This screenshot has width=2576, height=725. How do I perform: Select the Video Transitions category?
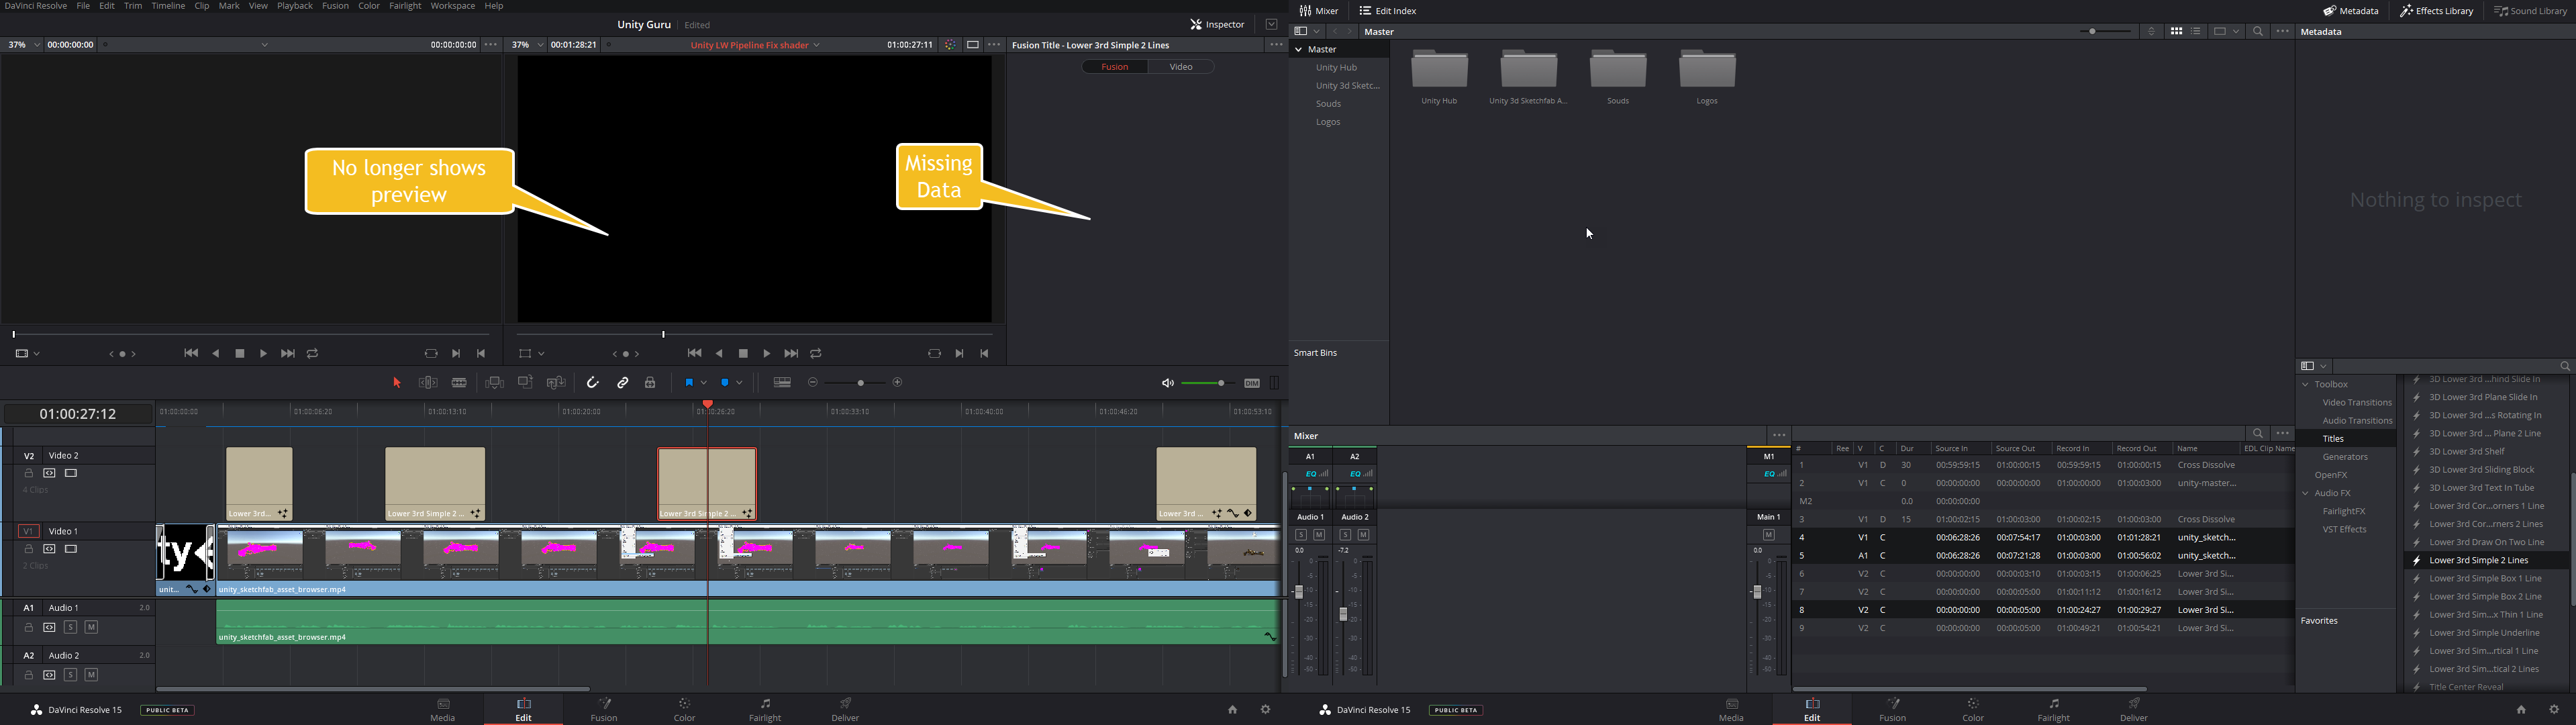click(x=2357, y=403)
